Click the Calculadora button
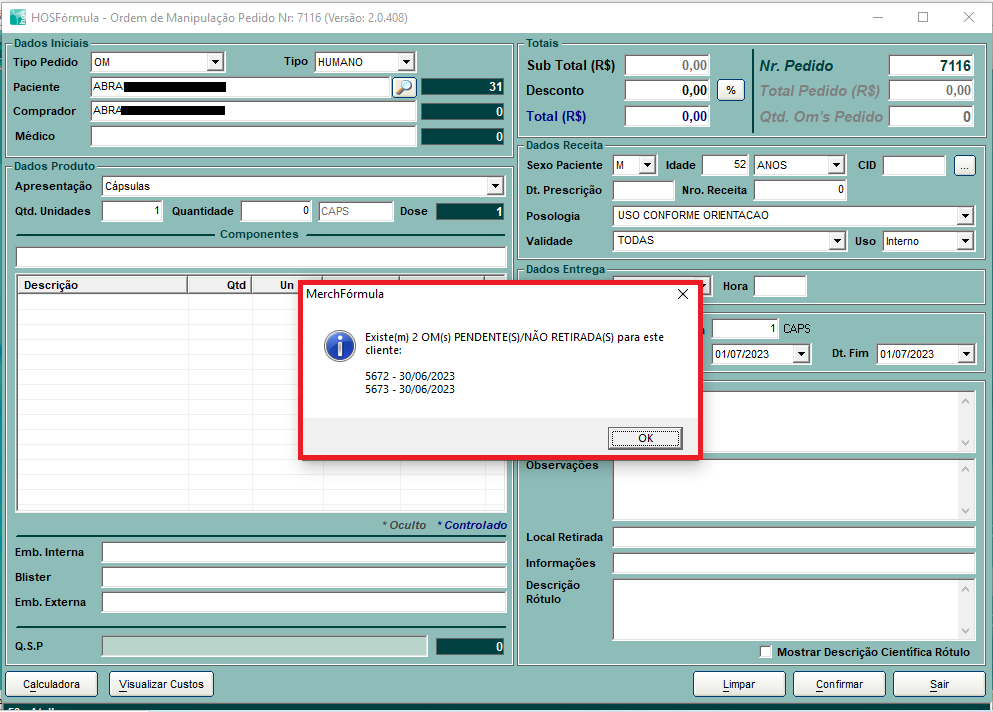 pos(52,684)
